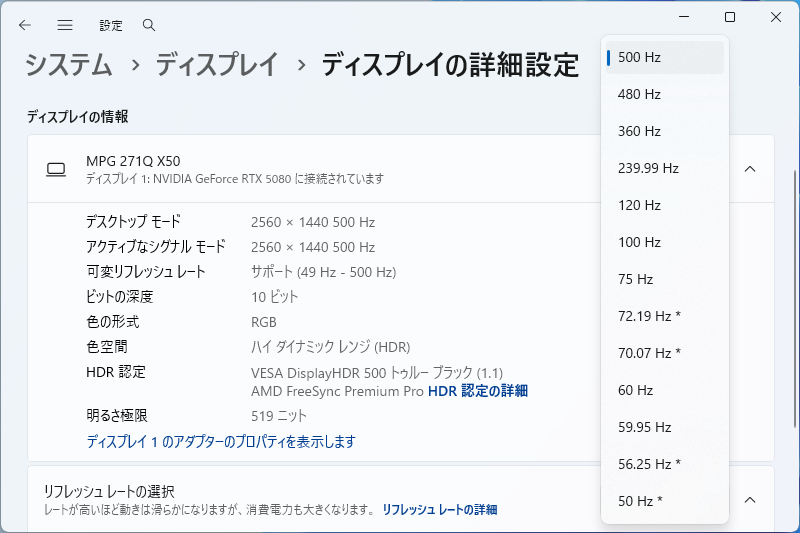This screenshot has height=533, width=800.
Task: Open the リフレッシュ レートの詳細 link
Action: pos(440,510)
